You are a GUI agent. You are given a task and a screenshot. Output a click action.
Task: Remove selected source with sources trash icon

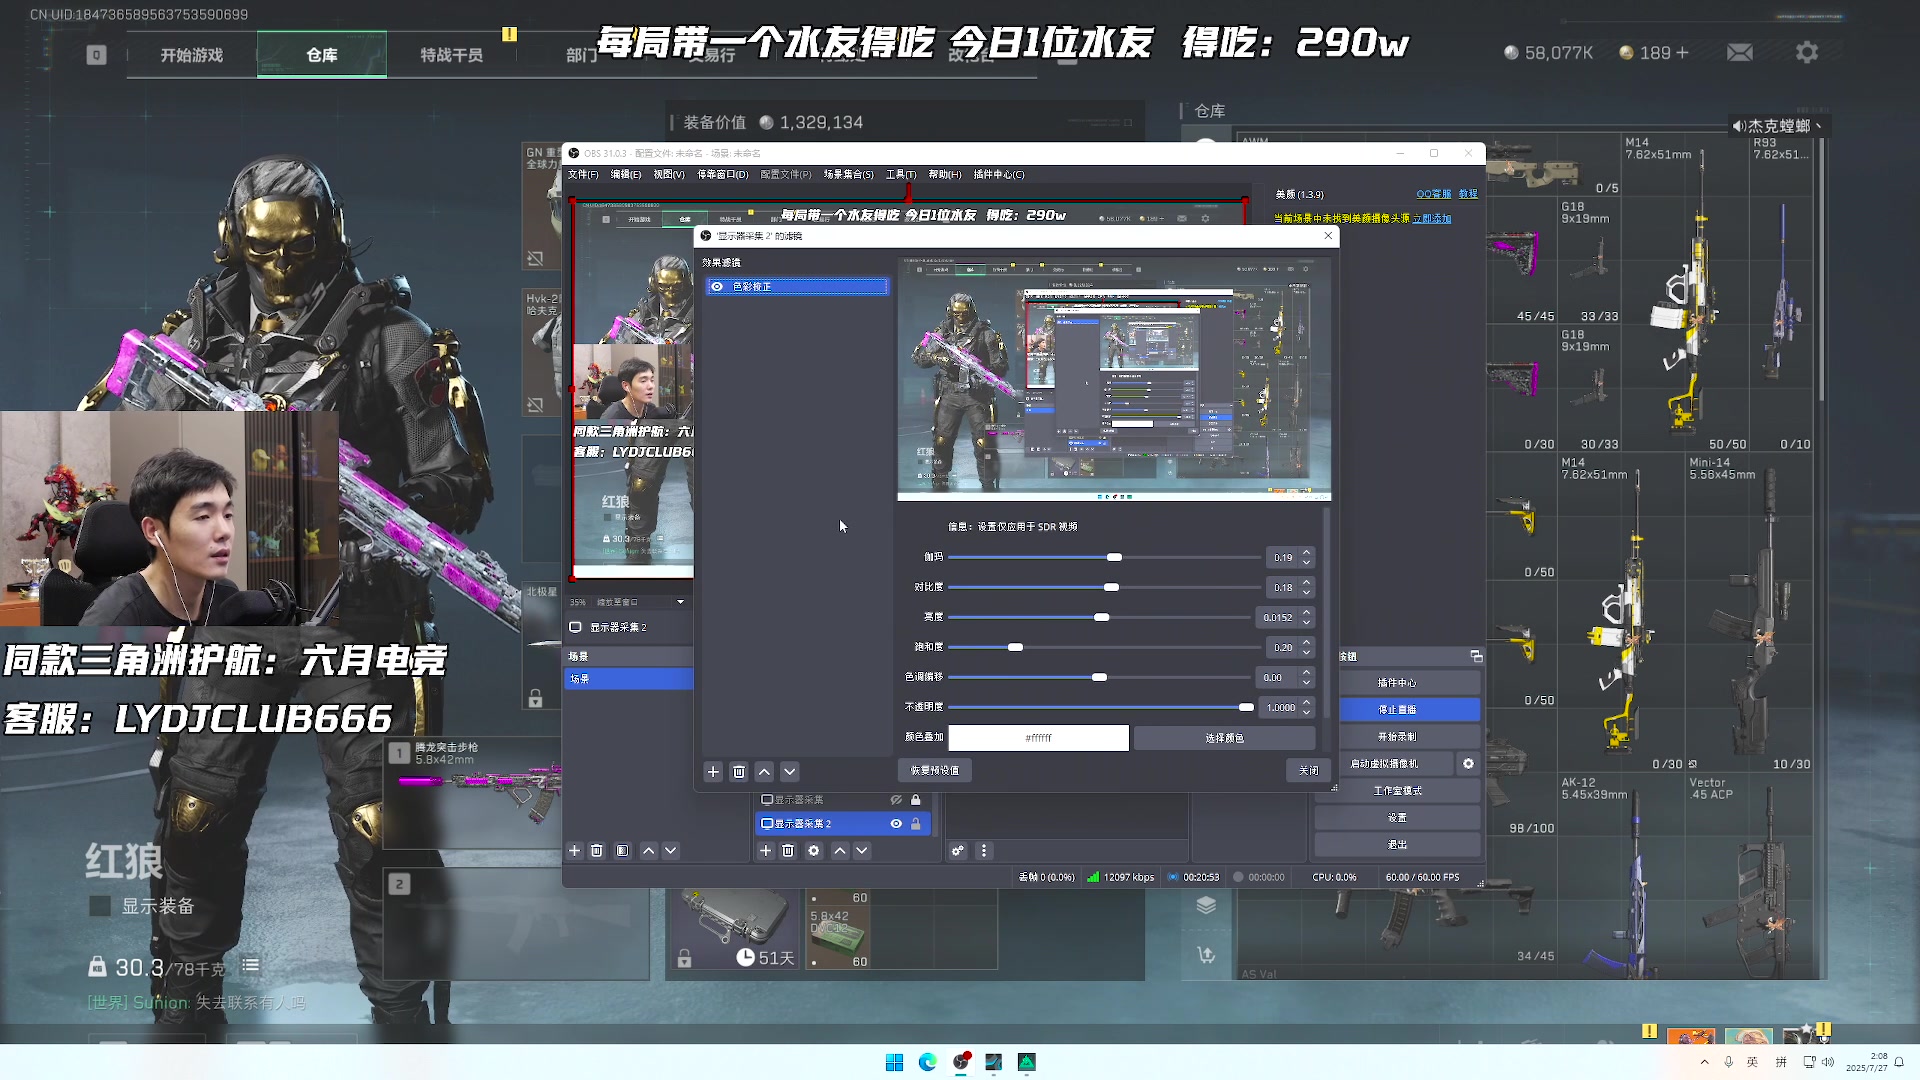coord(788,851)
